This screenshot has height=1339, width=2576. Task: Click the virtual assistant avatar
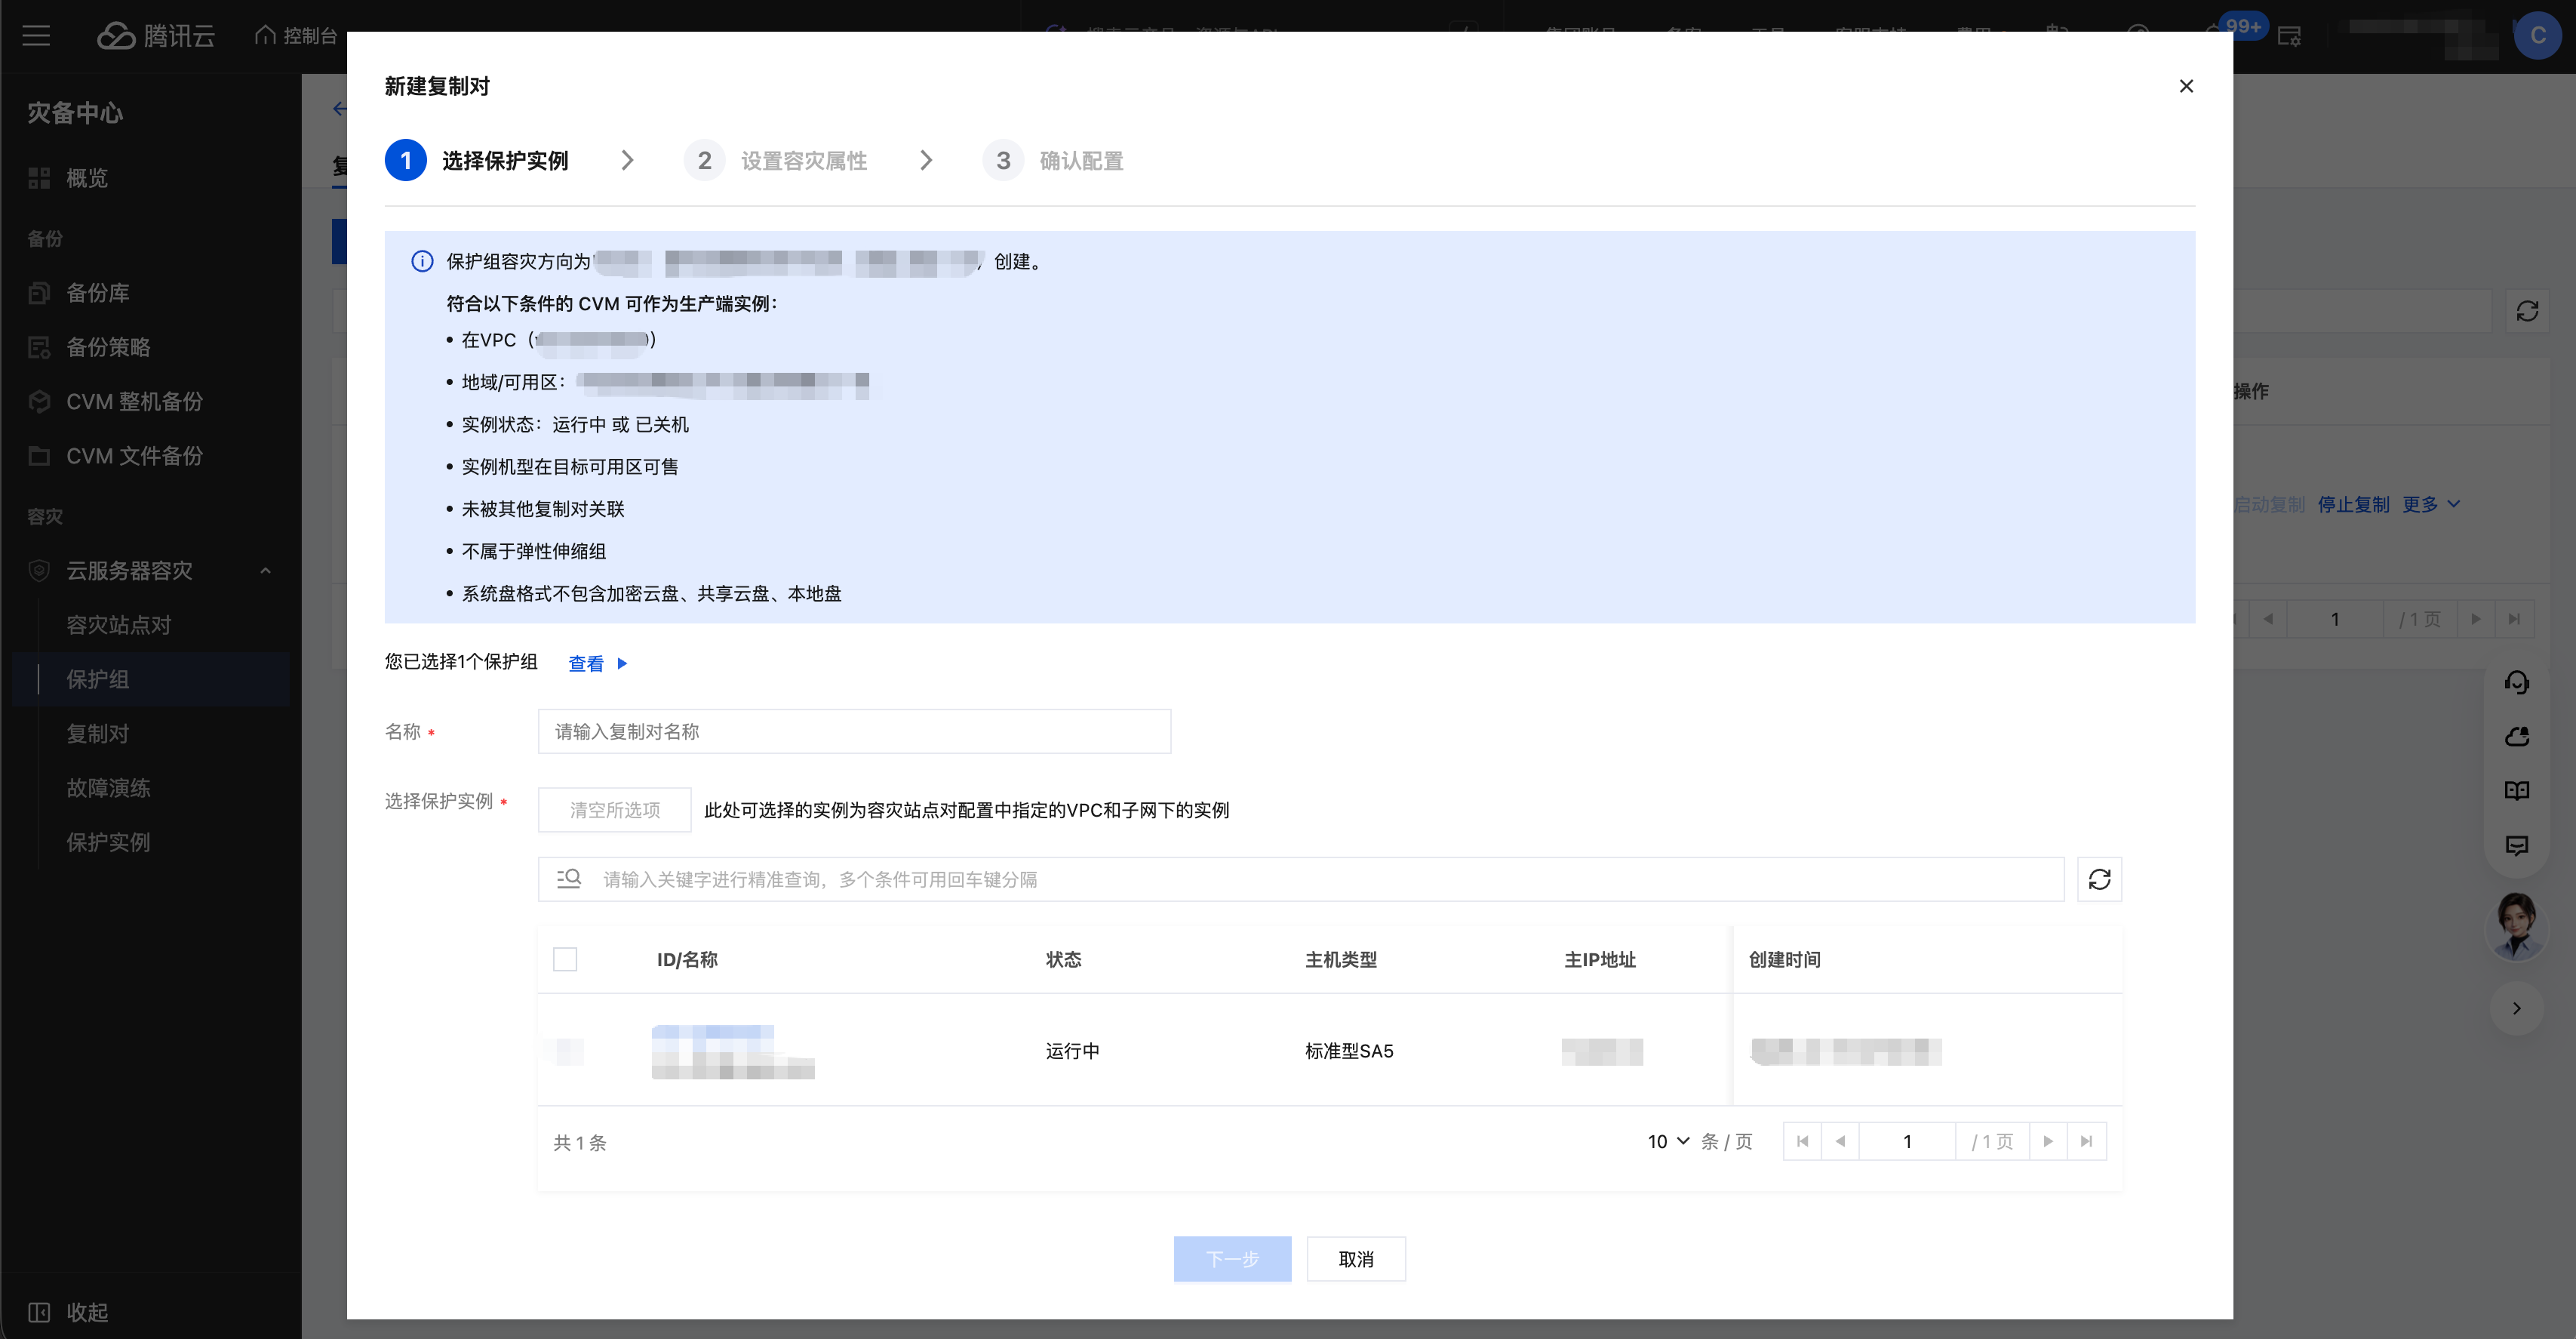point(2516,925)
